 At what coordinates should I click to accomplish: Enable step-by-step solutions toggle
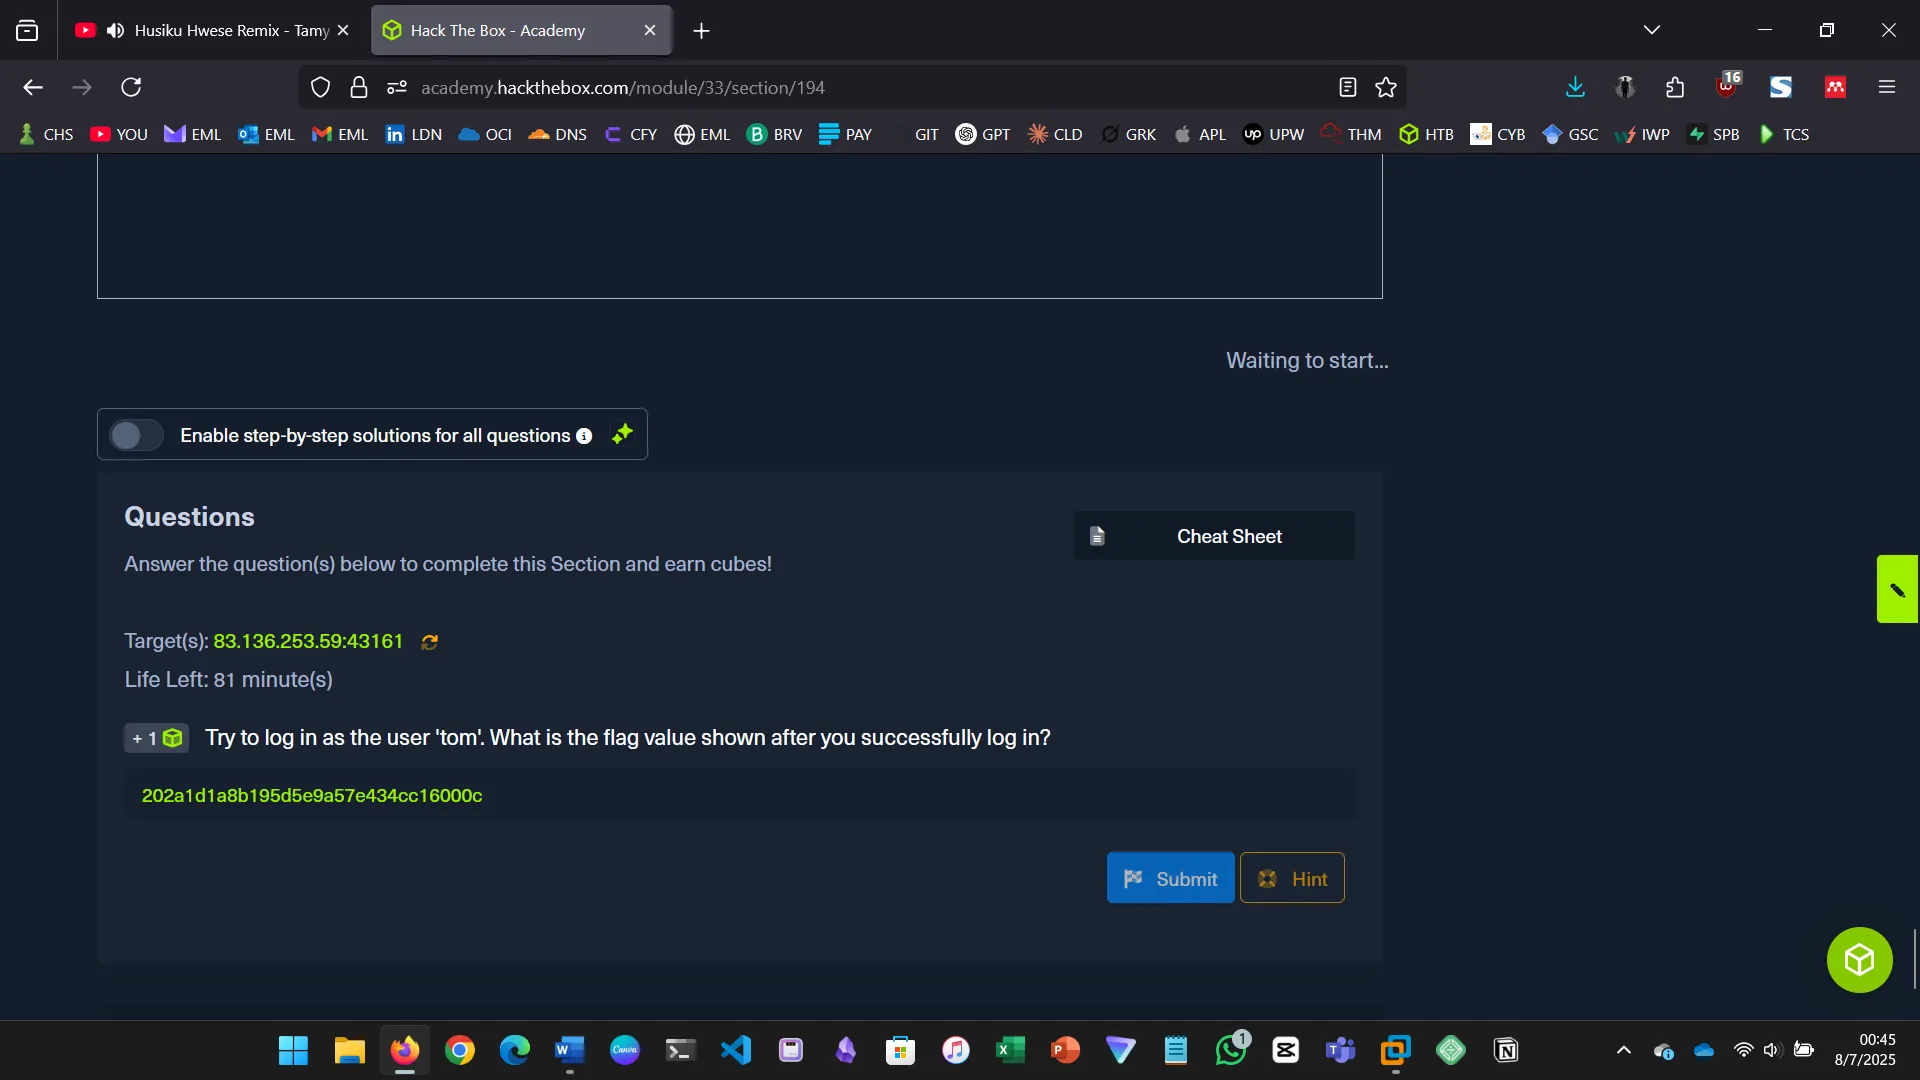[136, 436]
